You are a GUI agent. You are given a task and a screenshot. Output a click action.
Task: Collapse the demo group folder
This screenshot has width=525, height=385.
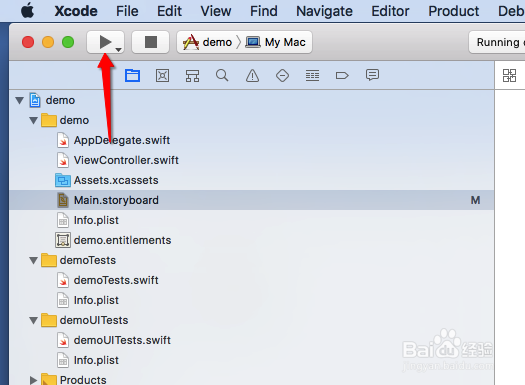[33, 121]
